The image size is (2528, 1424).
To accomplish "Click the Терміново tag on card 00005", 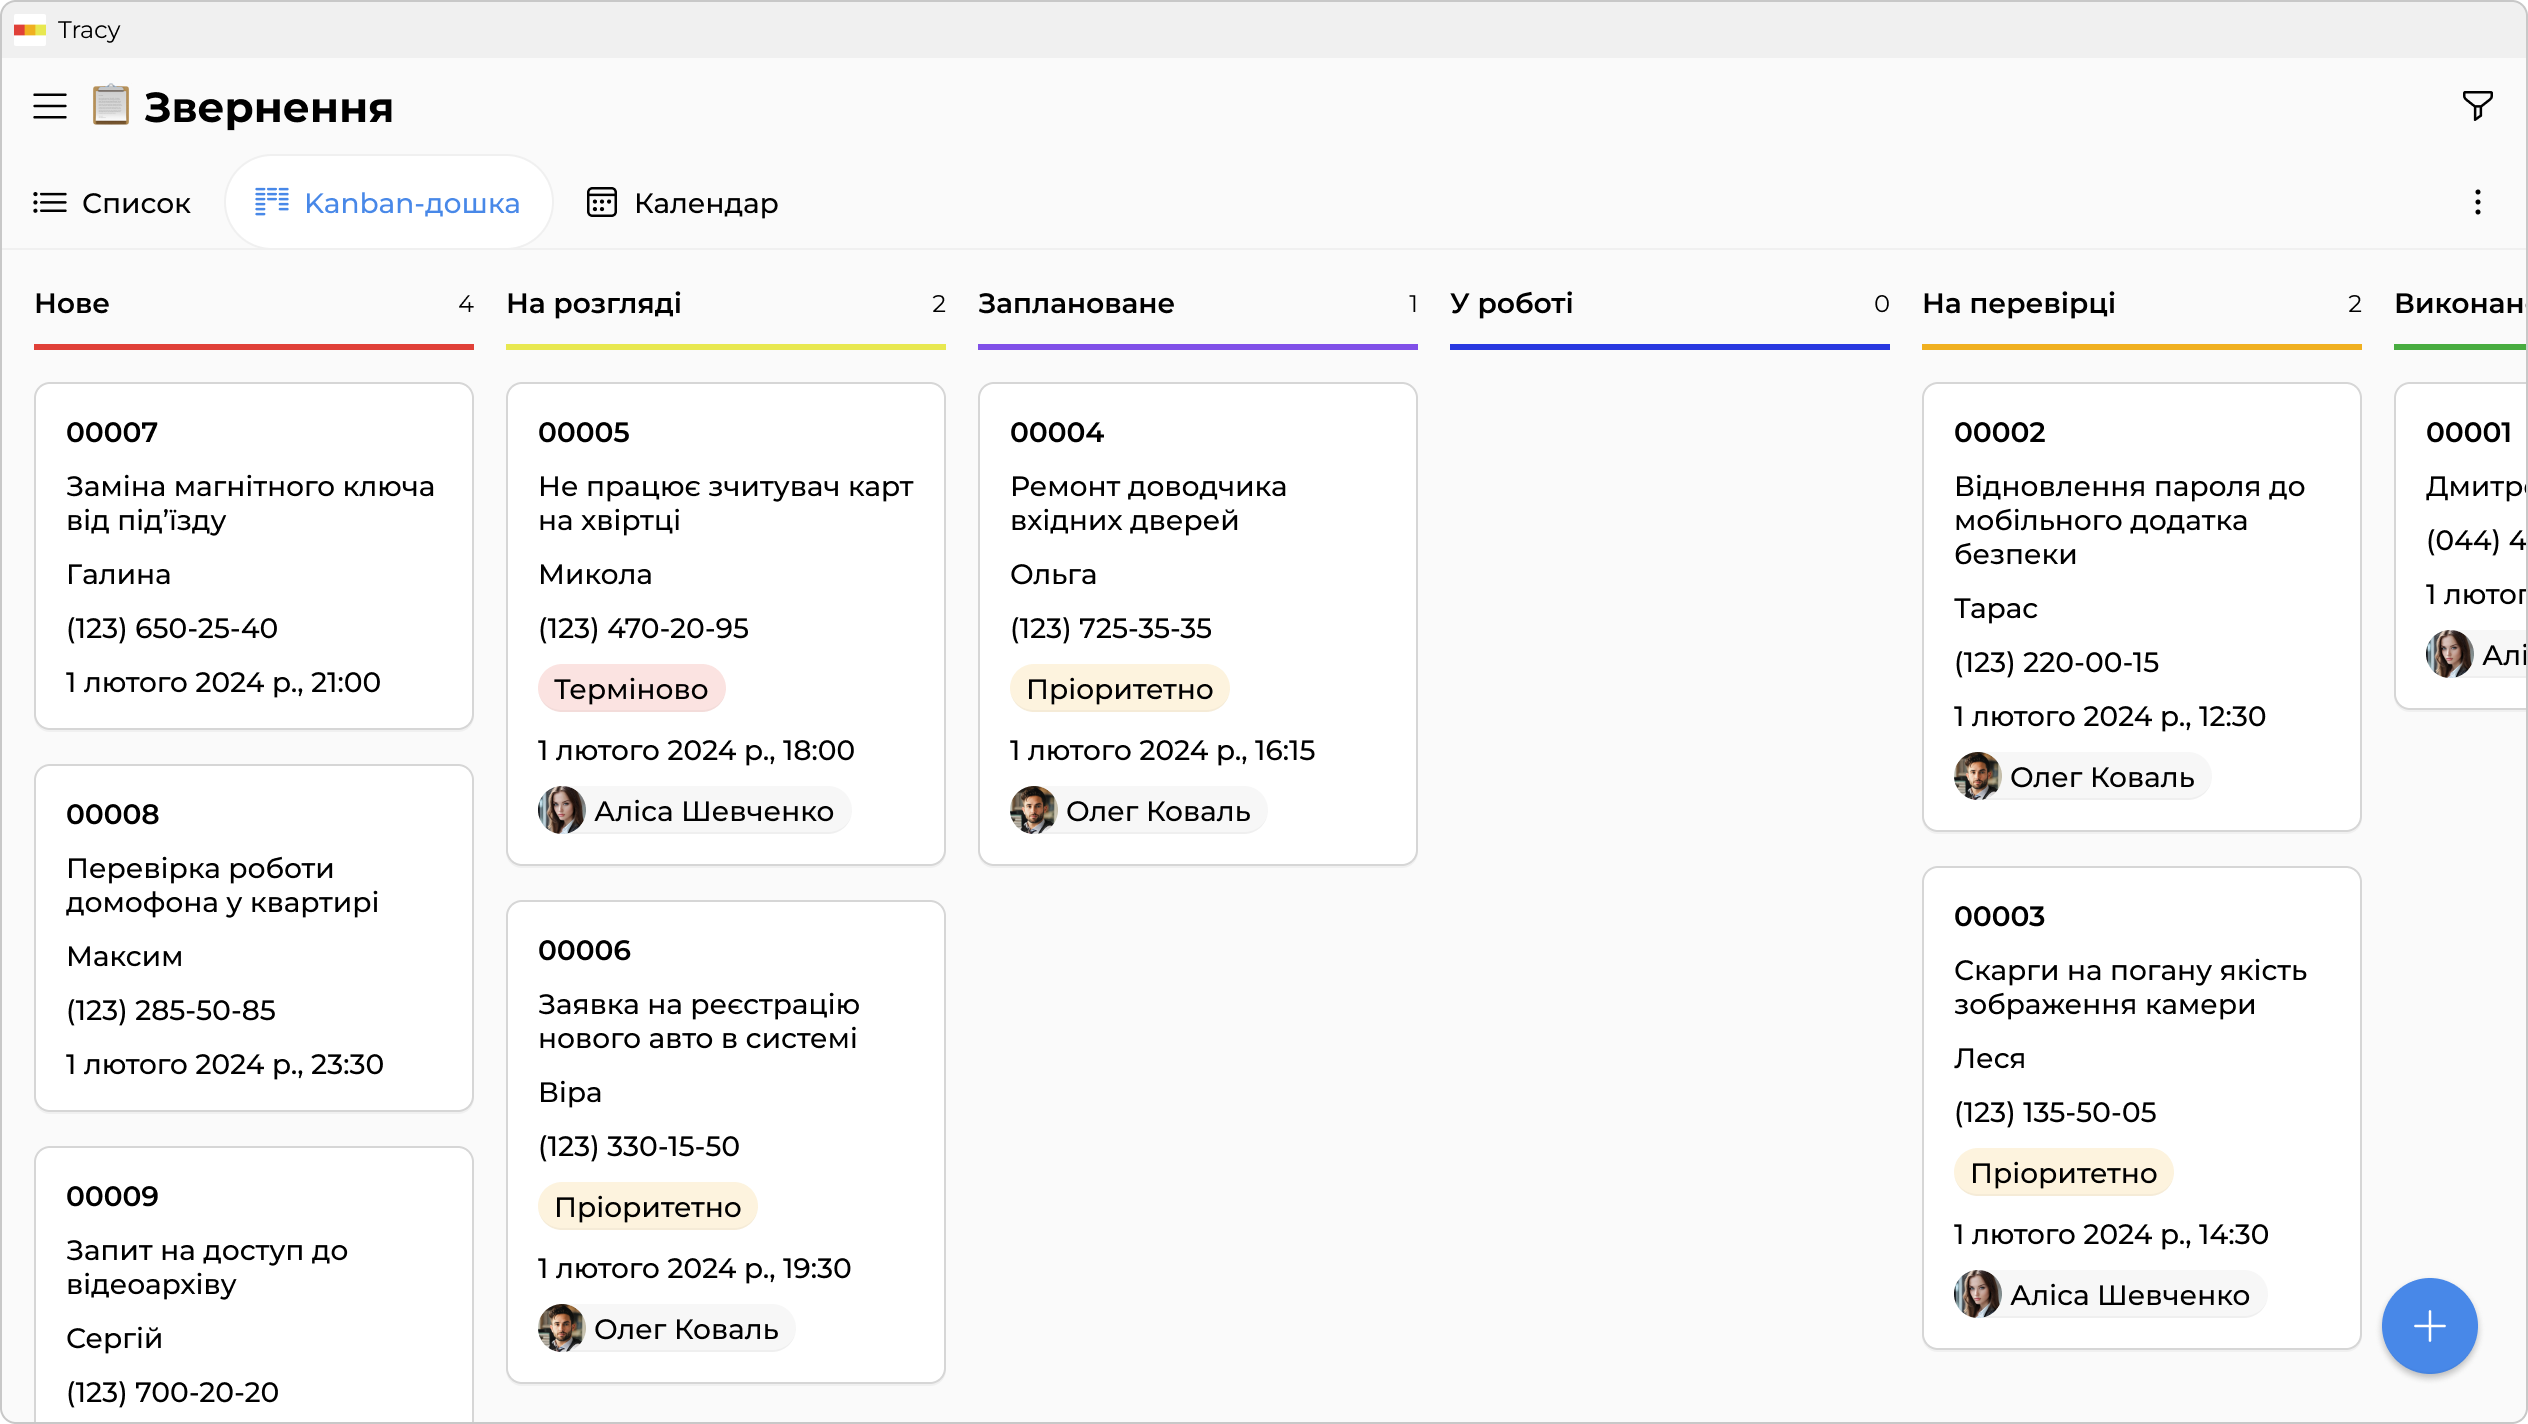I will point(631,689).
